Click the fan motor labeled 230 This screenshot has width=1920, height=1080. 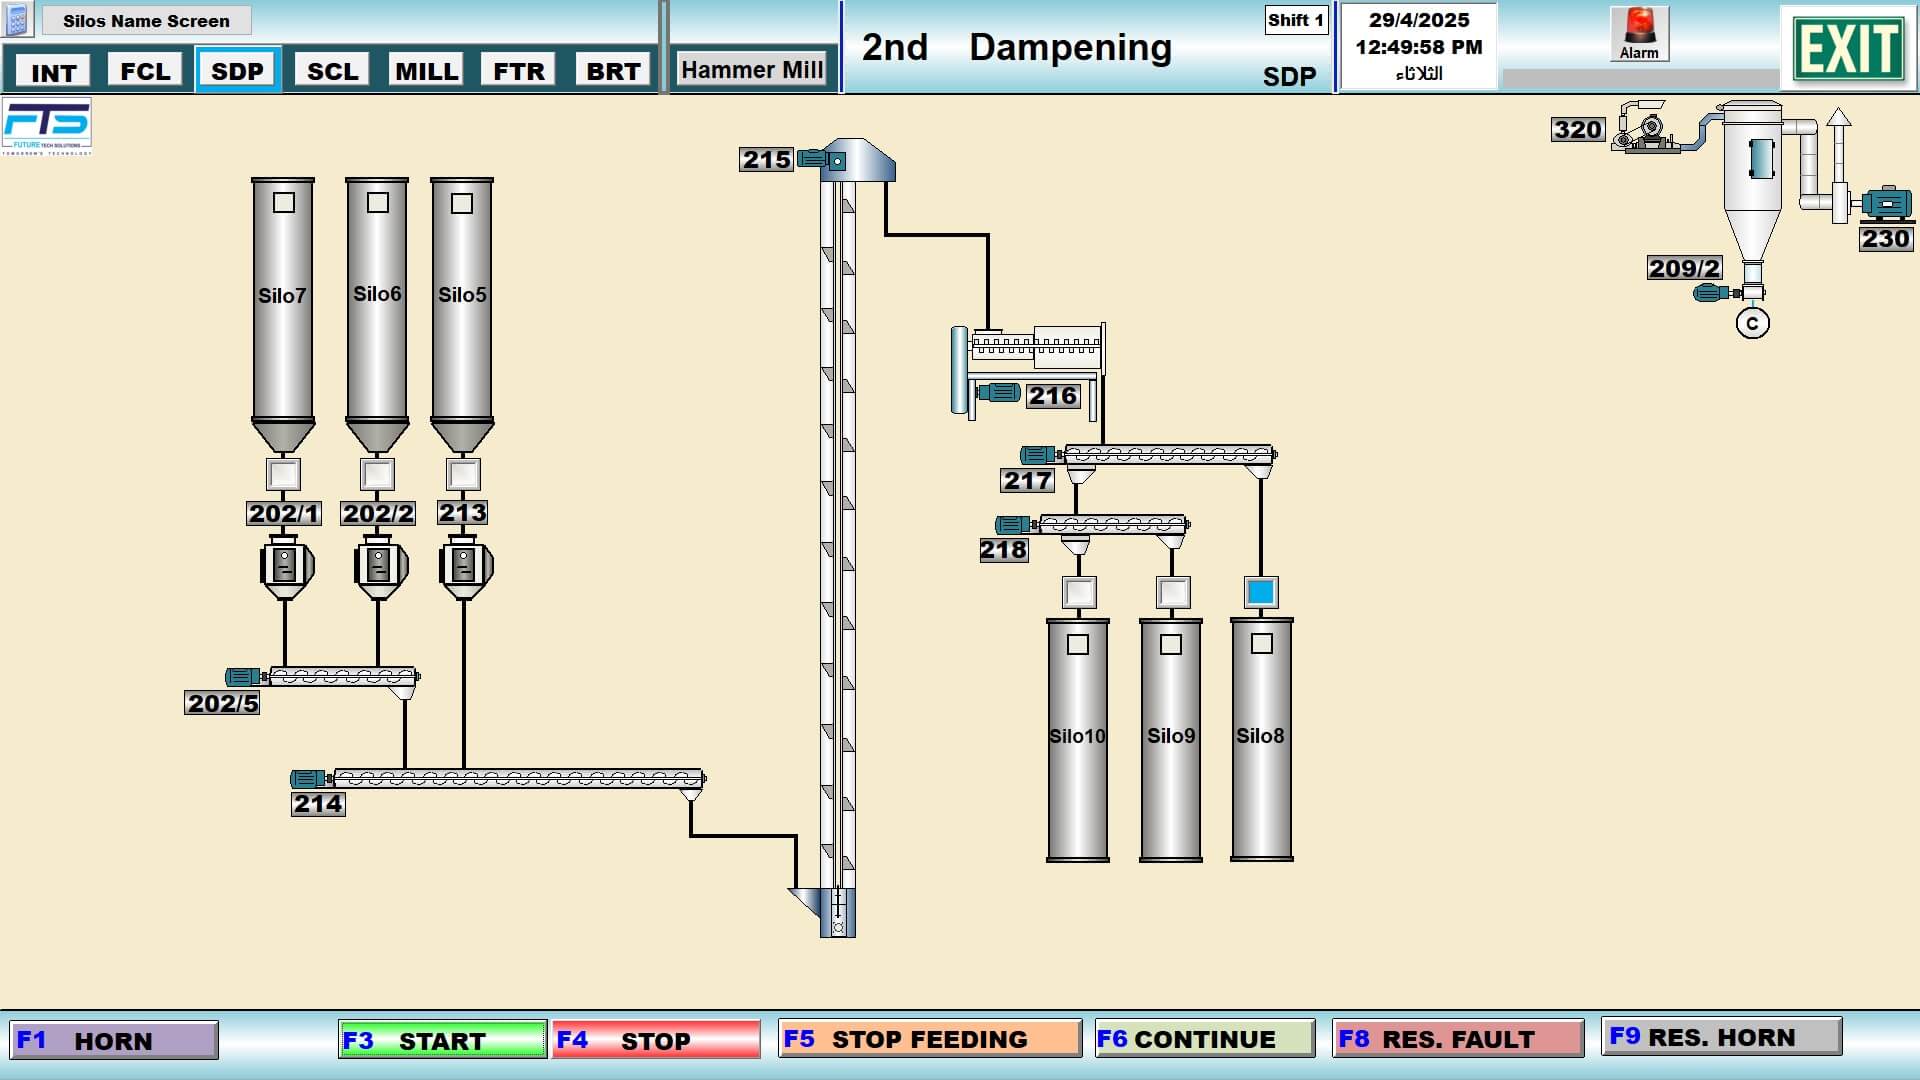coord(1886,203)
